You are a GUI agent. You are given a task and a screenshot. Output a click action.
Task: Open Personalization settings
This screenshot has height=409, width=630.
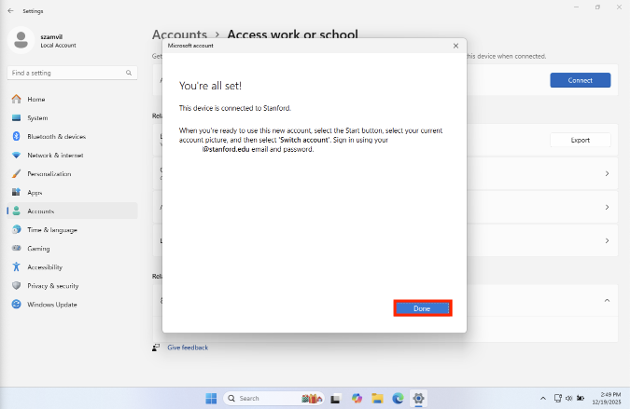point(72,174)
